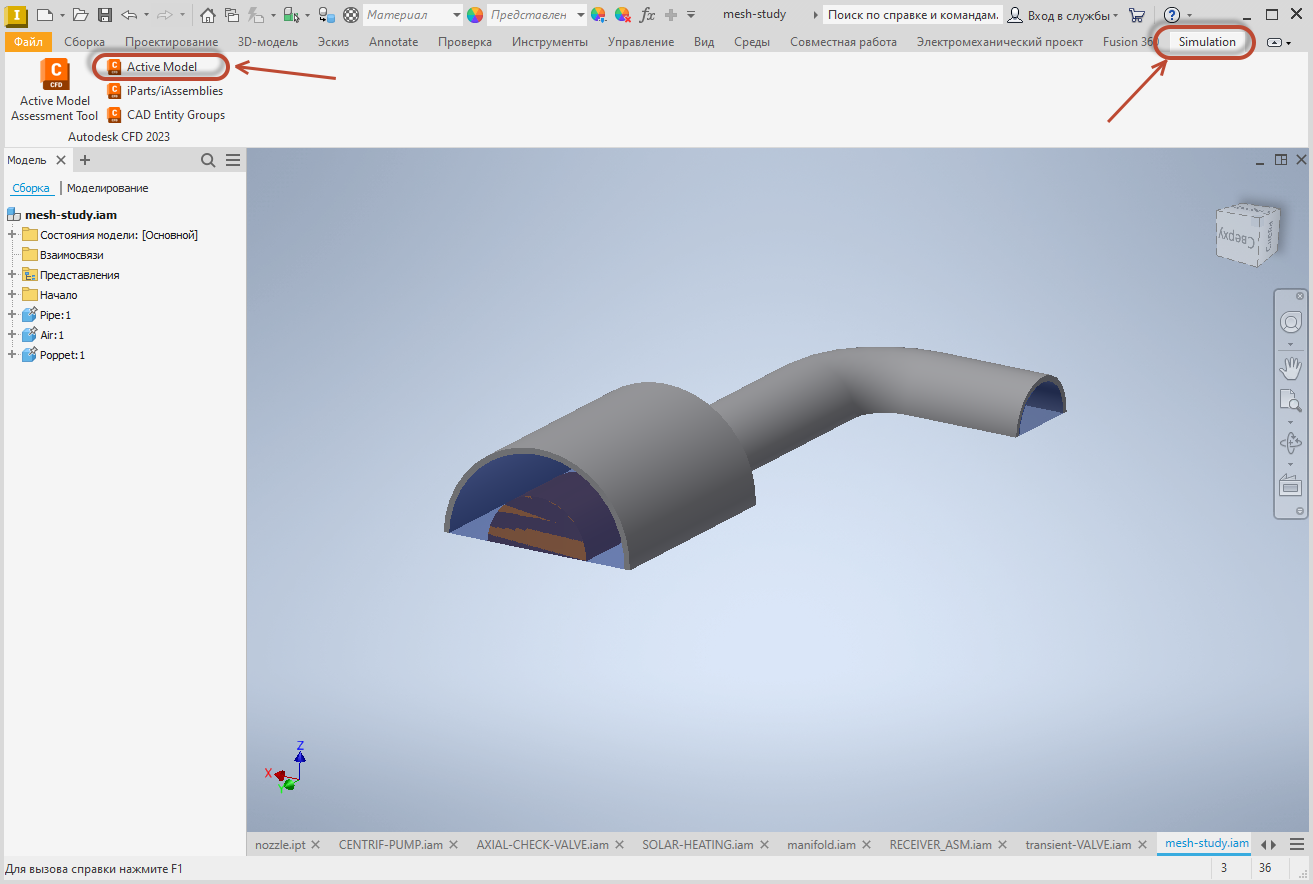Create a new file from quick access toolbar
1313x884 pixels.
(x=43, y=15)
